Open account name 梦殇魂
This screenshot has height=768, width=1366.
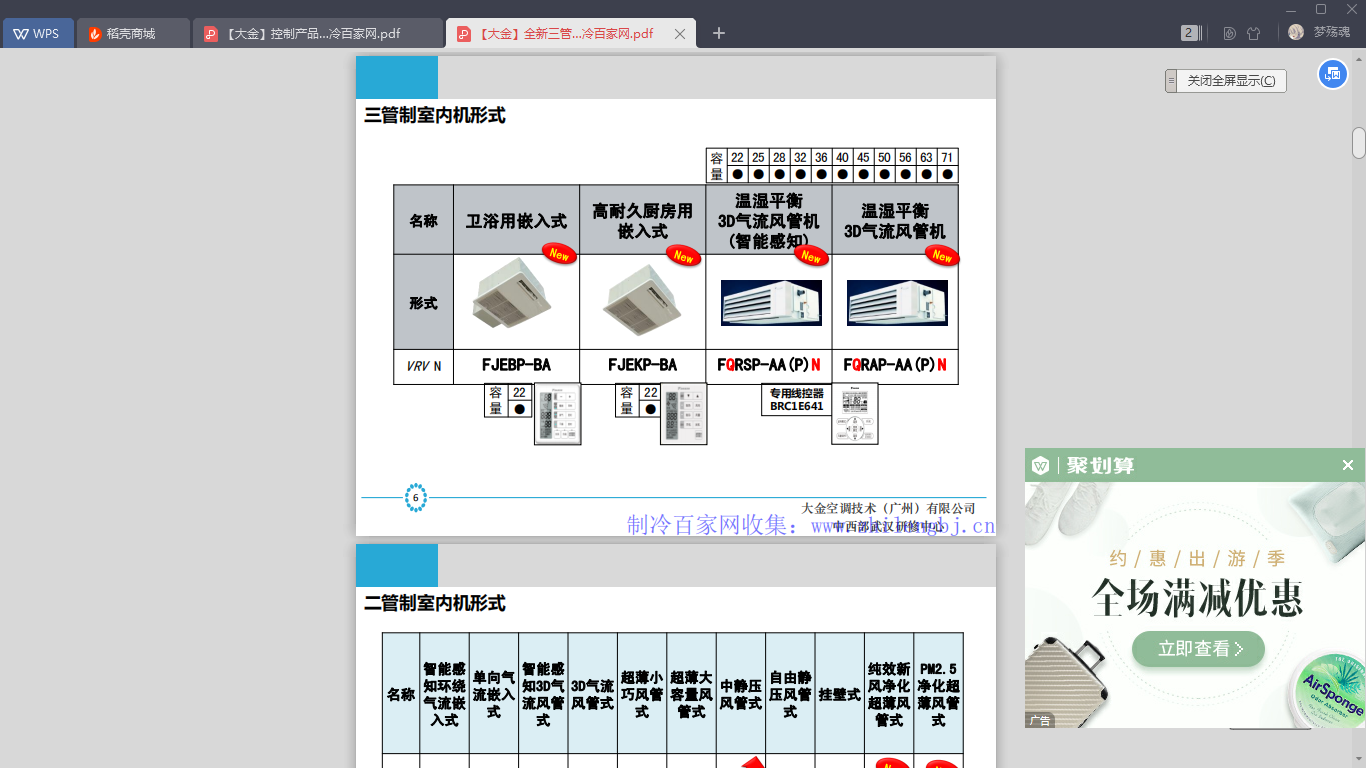1331,33
